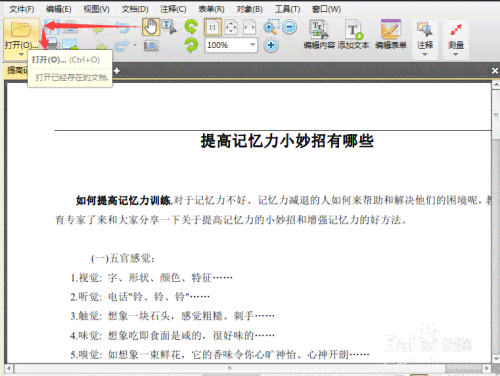Choose the 添加文本 add text tool
The height and width of the screenshot is (376, 500).
(354, 34)
